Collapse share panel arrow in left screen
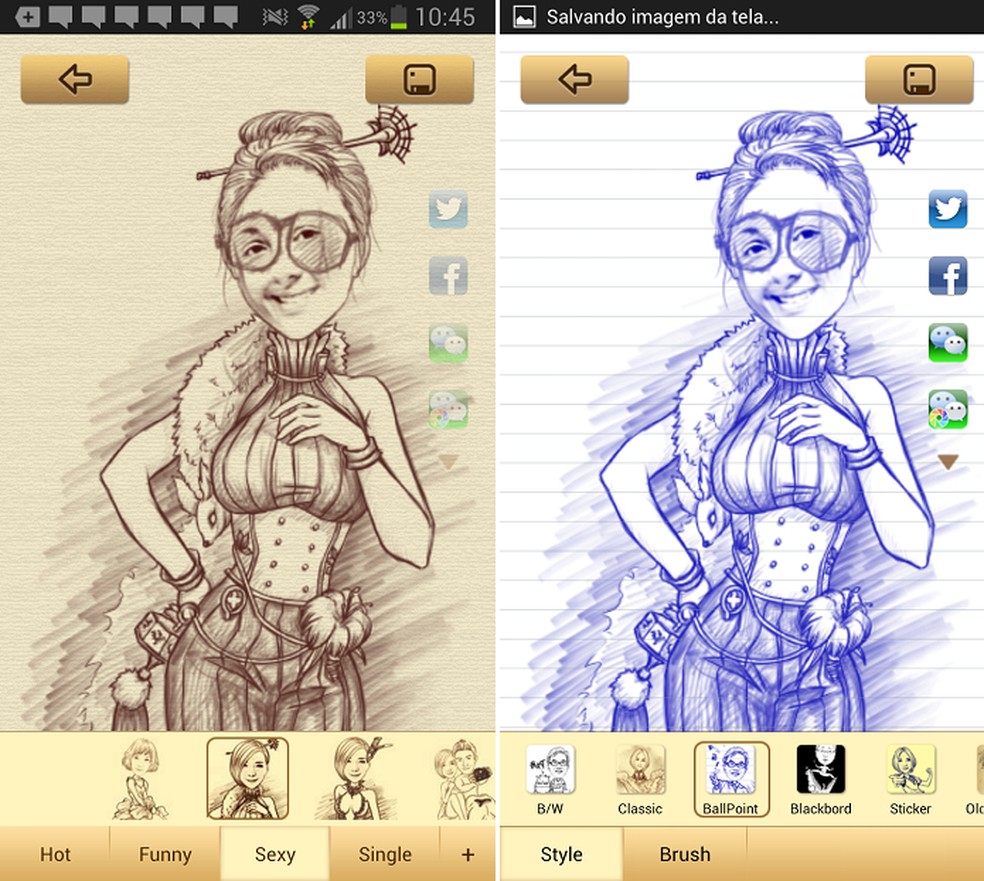This screenshot has height=881, width=984. (x=447, y=462)
